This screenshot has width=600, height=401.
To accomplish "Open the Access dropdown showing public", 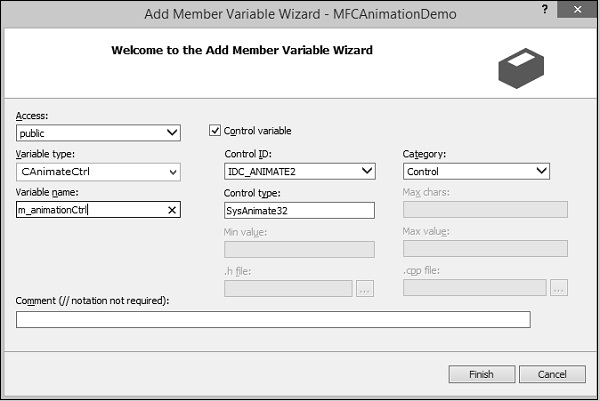I will click(x=172, y=132).
